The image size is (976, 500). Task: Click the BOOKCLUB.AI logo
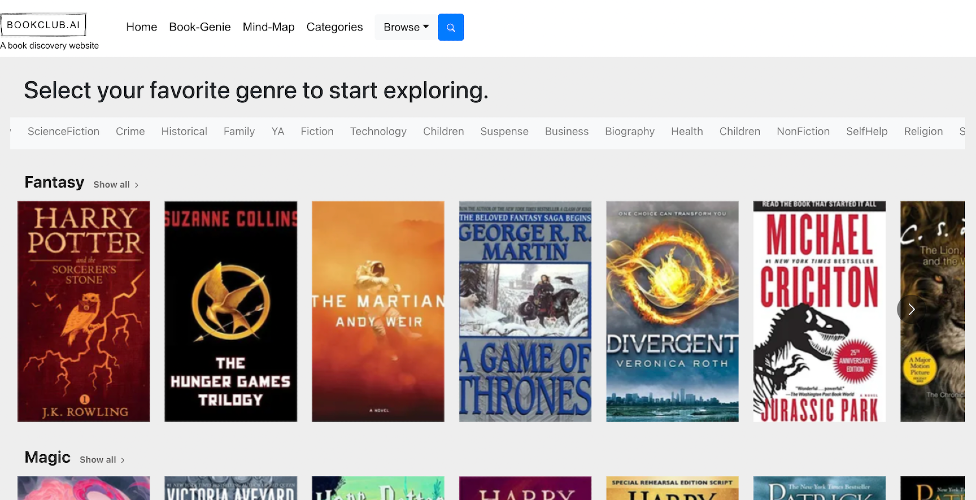44,25
